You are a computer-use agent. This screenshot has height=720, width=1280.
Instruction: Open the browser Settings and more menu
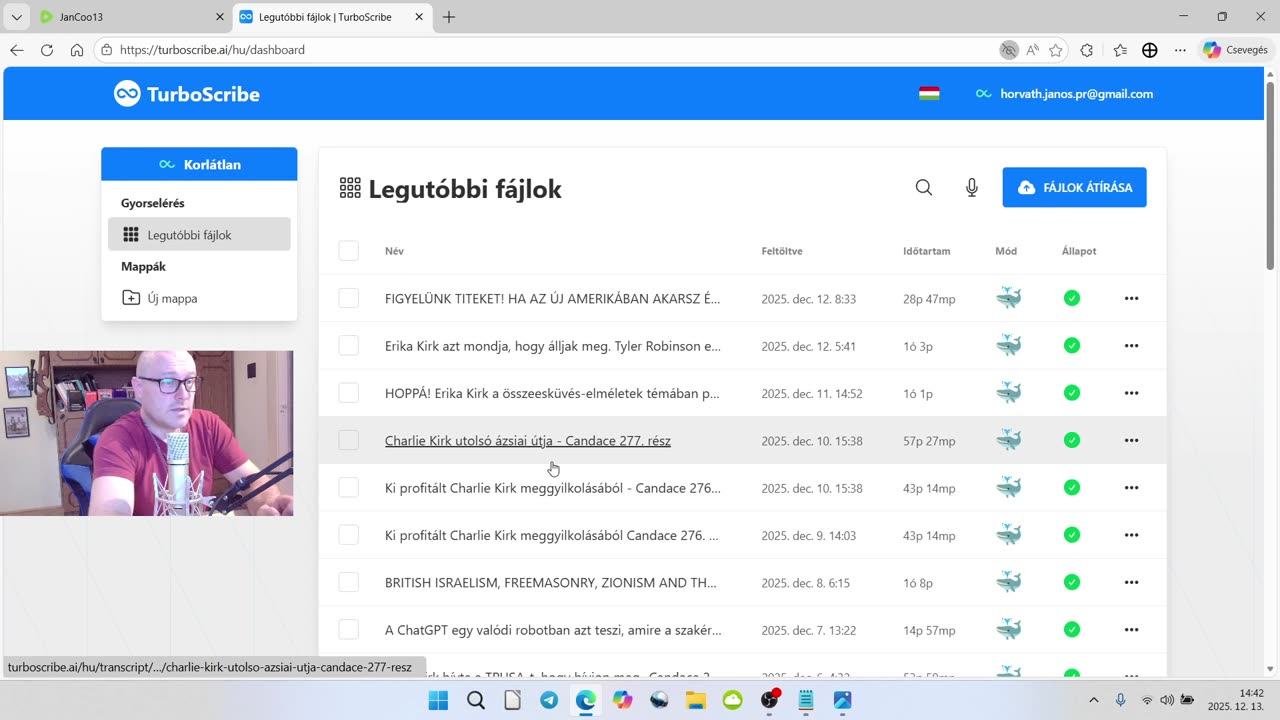[1180, 50]
